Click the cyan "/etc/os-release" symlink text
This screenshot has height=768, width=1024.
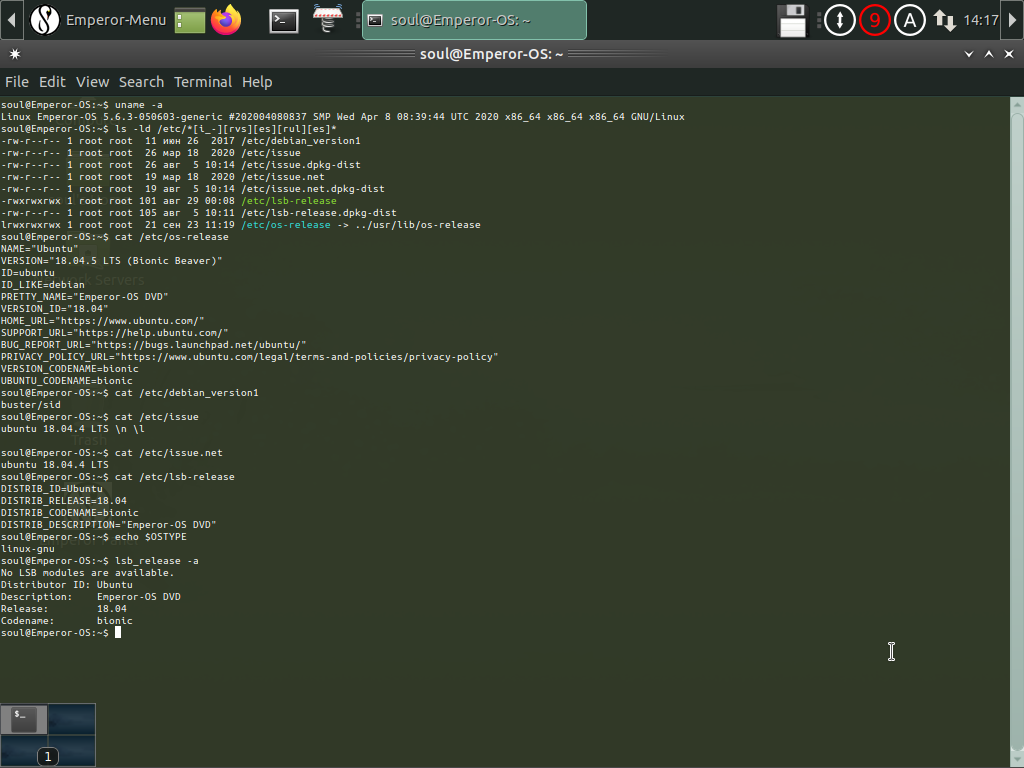coord(286,225)
